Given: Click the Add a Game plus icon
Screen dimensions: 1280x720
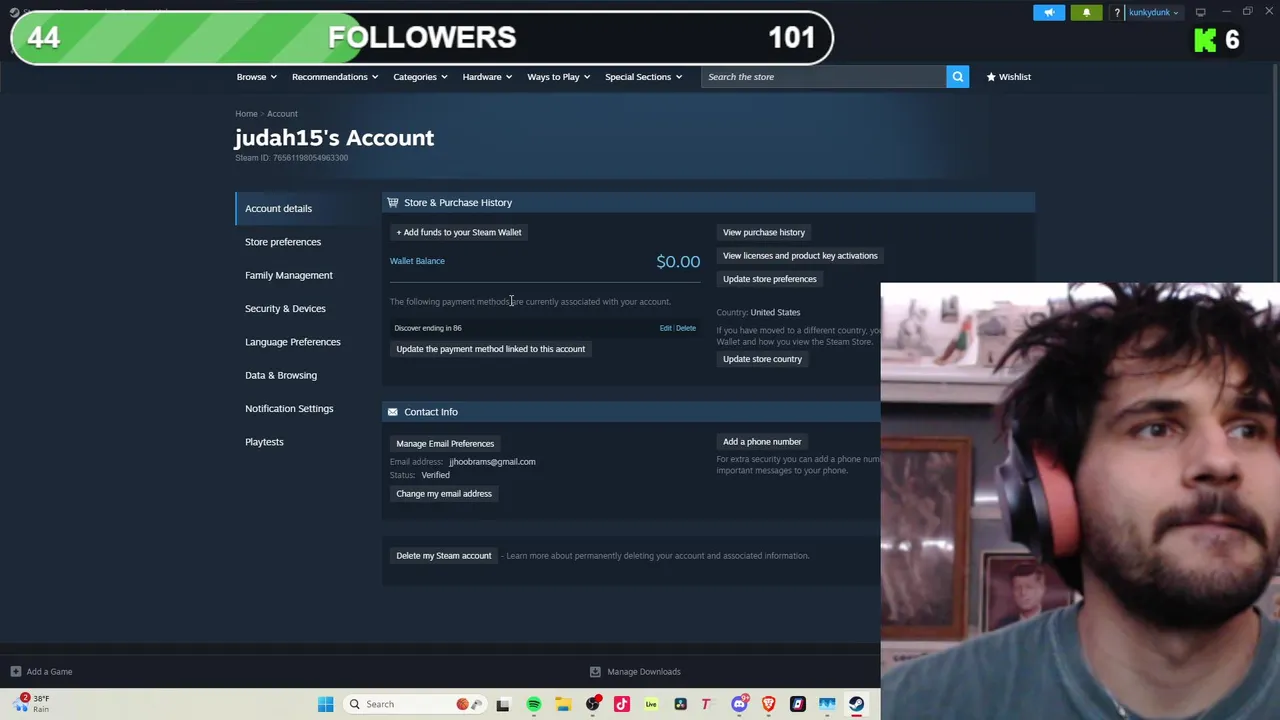Looking at the screenshot, I should (15, 672).
